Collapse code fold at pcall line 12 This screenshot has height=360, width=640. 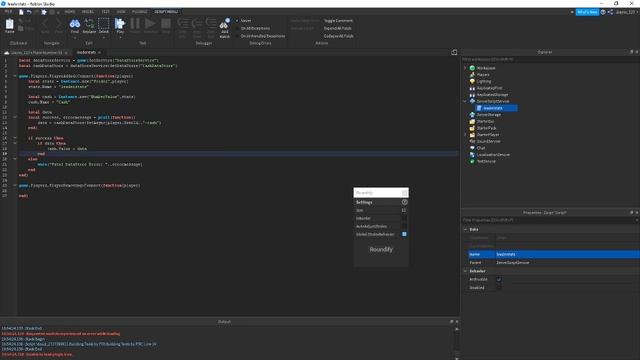[x=15, y=117]
